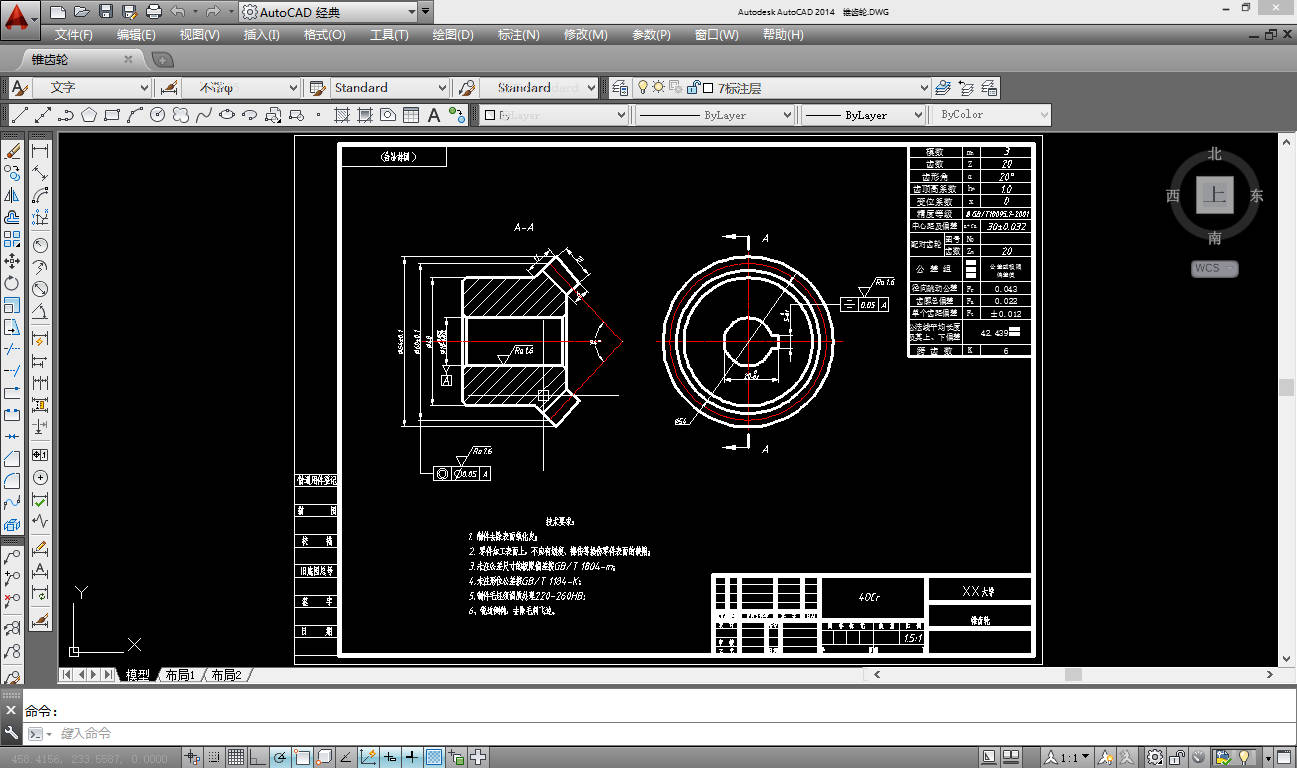1297x768 pixels.
Task: Select the Move tool
Action: (13, 261)
